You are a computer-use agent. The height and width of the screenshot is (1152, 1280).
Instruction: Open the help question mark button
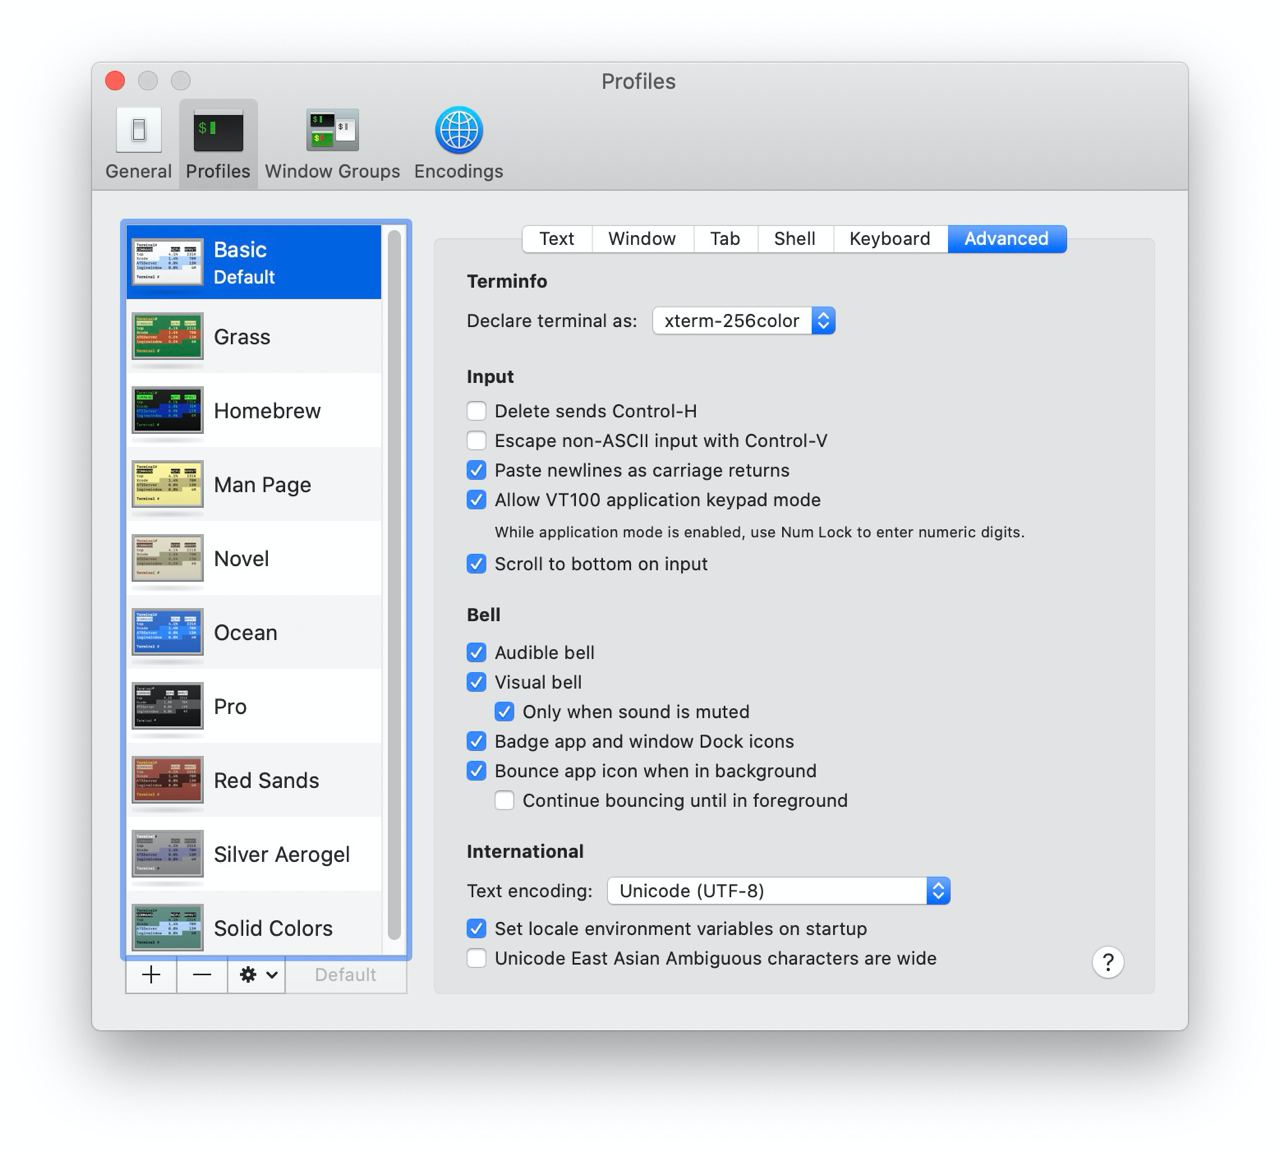[x=1108, y=962]
